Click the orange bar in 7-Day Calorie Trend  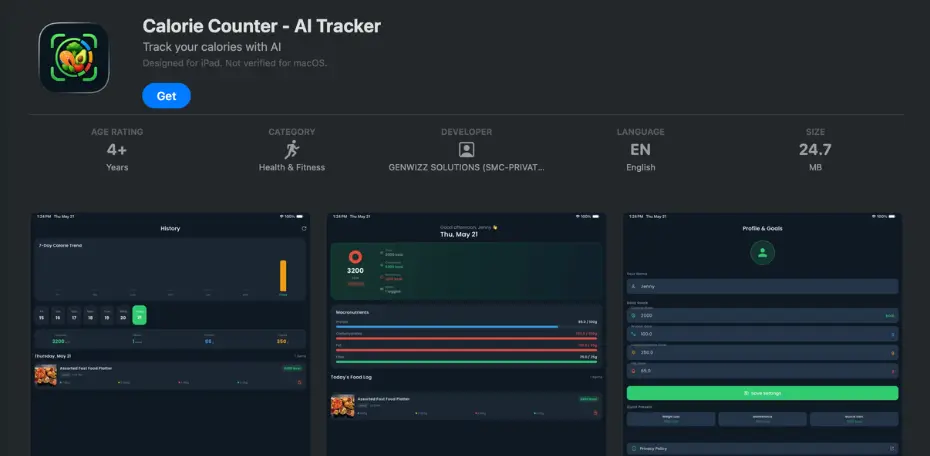pos(283,276)
